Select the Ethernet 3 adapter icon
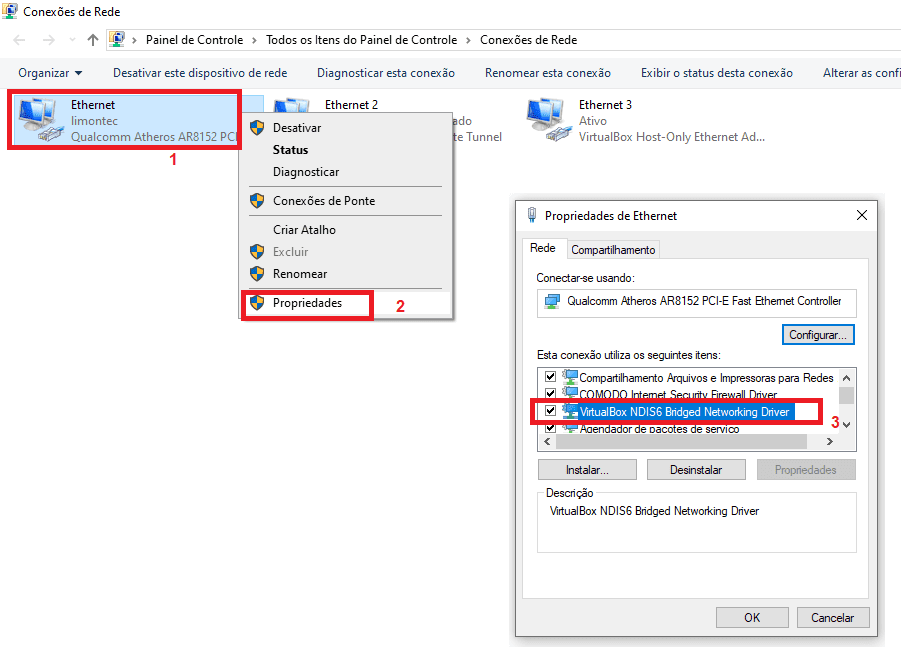Viewport: 901px width, 655px height. click(x=548, y=120)
